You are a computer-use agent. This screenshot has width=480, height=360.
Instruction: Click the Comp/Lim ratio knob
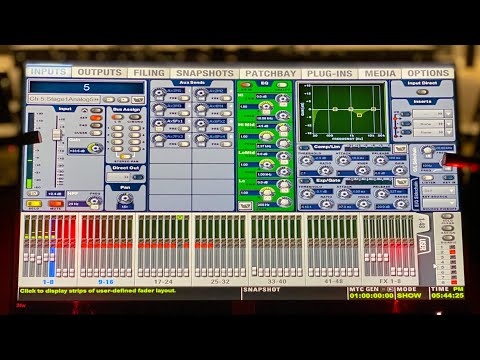coord(325,170)
